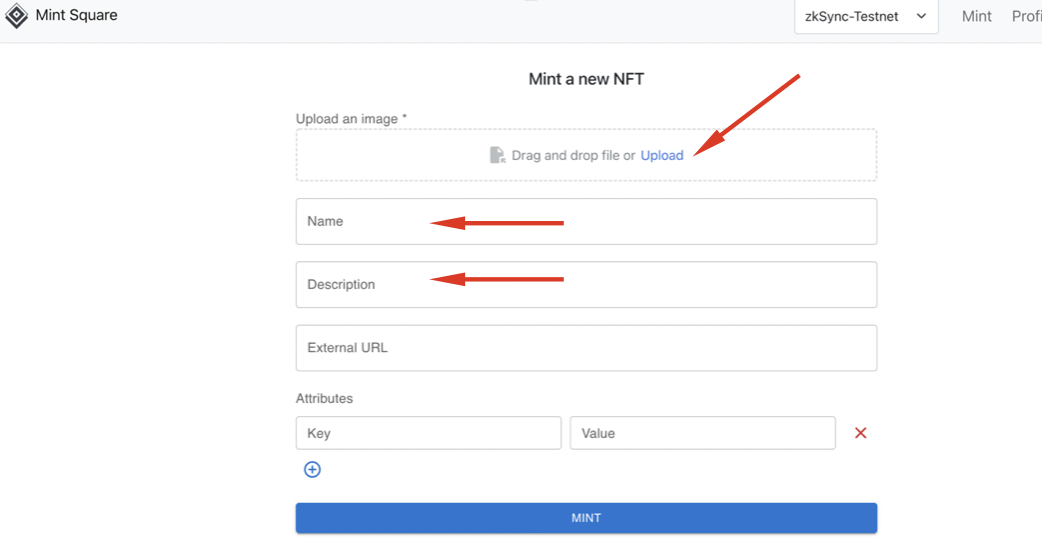Click the 'Upload an image' label
The height and width of the screenshot is (552, 1042).
click(x=351, y=119)
